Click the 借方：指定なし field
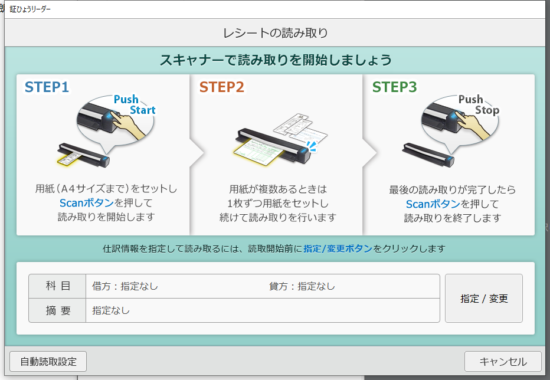This screenshot has width=550, height=380. (125, 286)
